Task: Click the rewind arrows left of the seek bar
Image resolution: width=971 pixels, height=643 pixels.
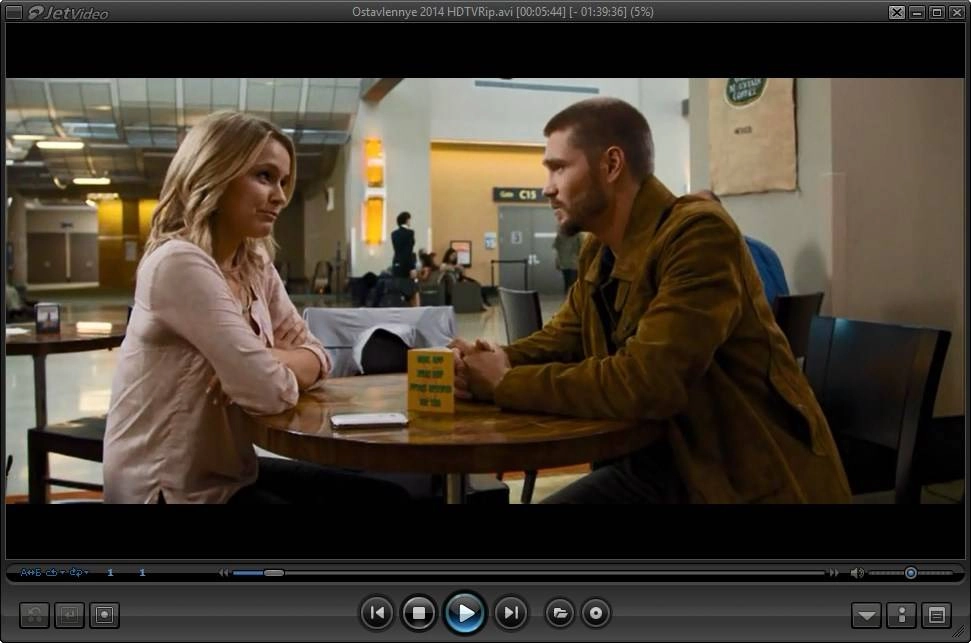Action: pyautogui.click(x=224, y=573)
